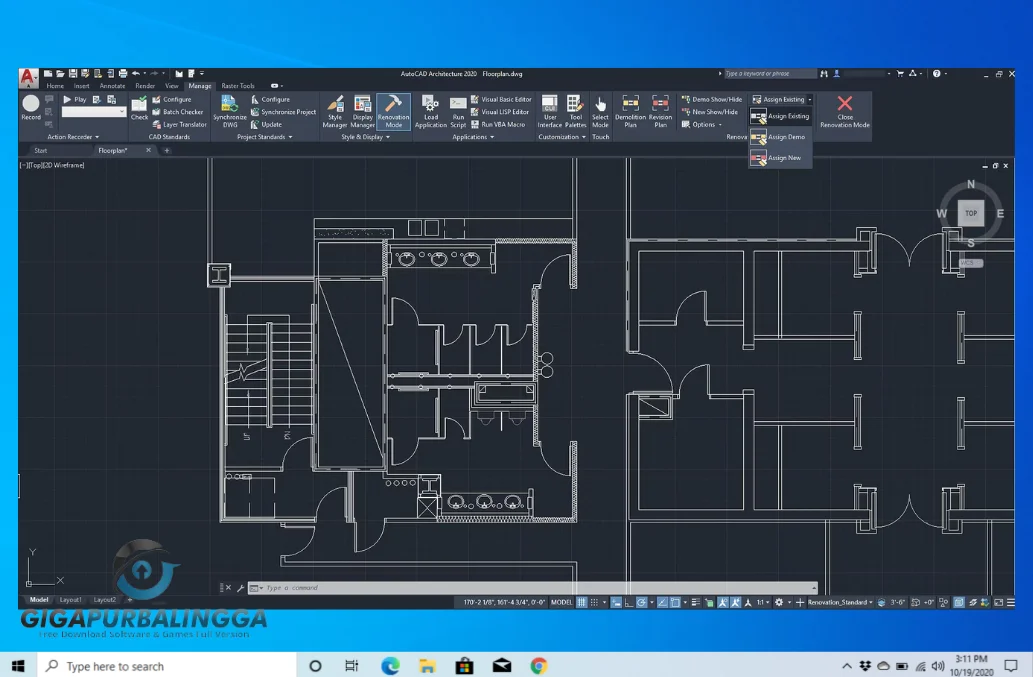Expand the Action Recorder panel
Screen dimensions: 1033x677
(72, 137)
